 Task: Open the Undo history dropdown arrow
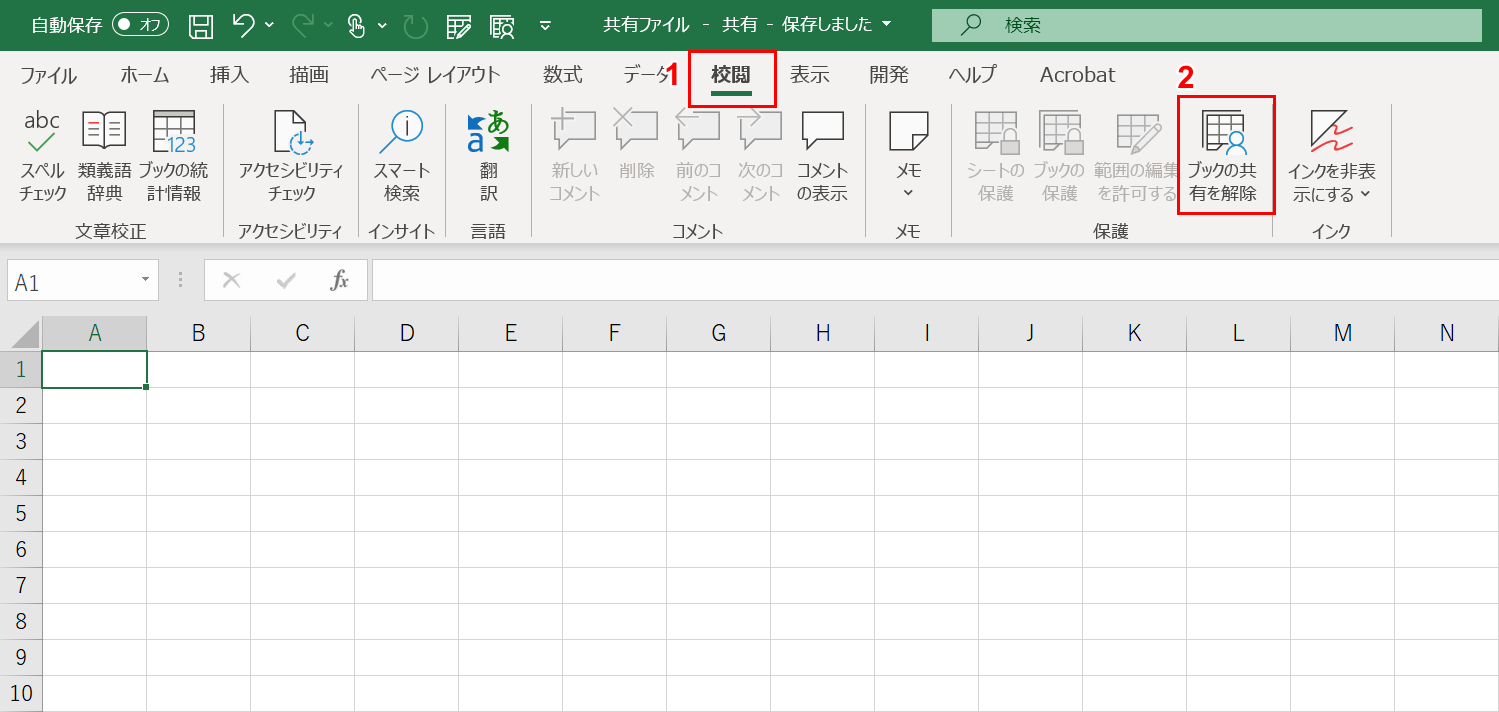tap(270, 25)
